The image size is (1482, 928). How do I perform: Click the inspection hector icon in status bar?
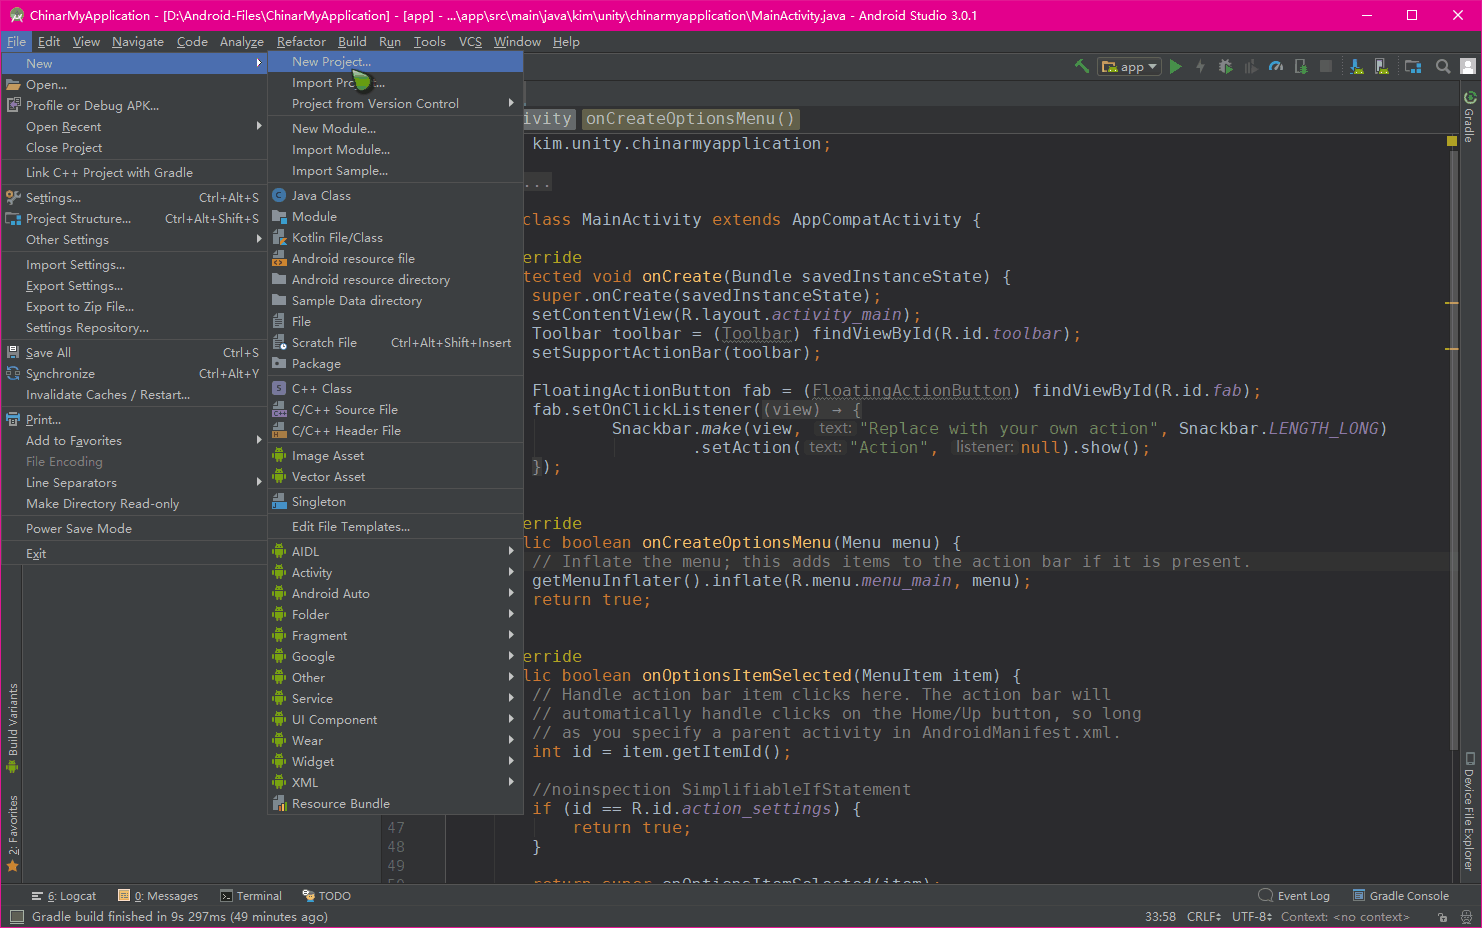[1467, 917]
